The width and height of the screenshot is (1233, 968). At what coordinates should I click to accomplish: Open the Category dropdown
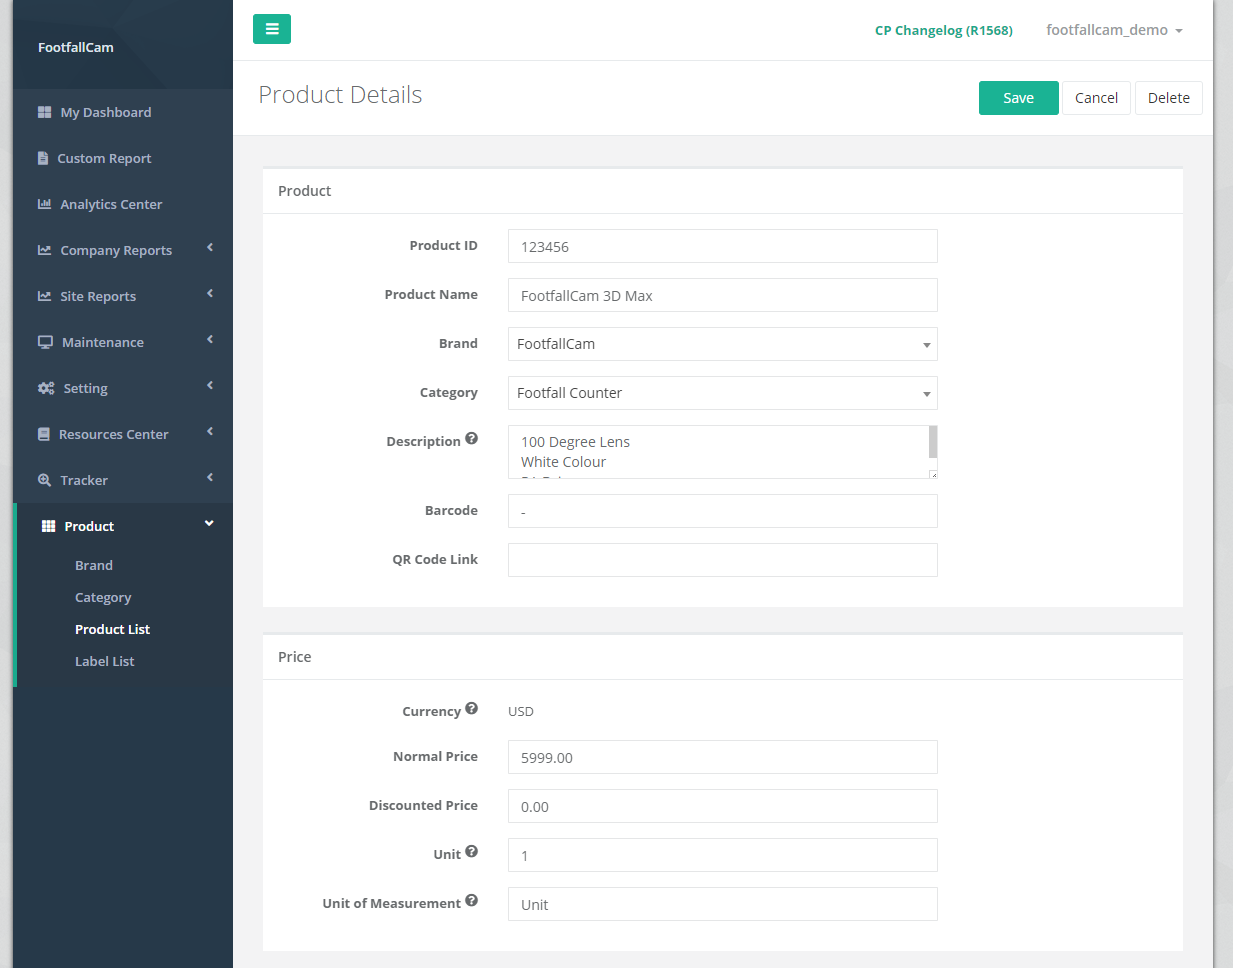point(722,393)
